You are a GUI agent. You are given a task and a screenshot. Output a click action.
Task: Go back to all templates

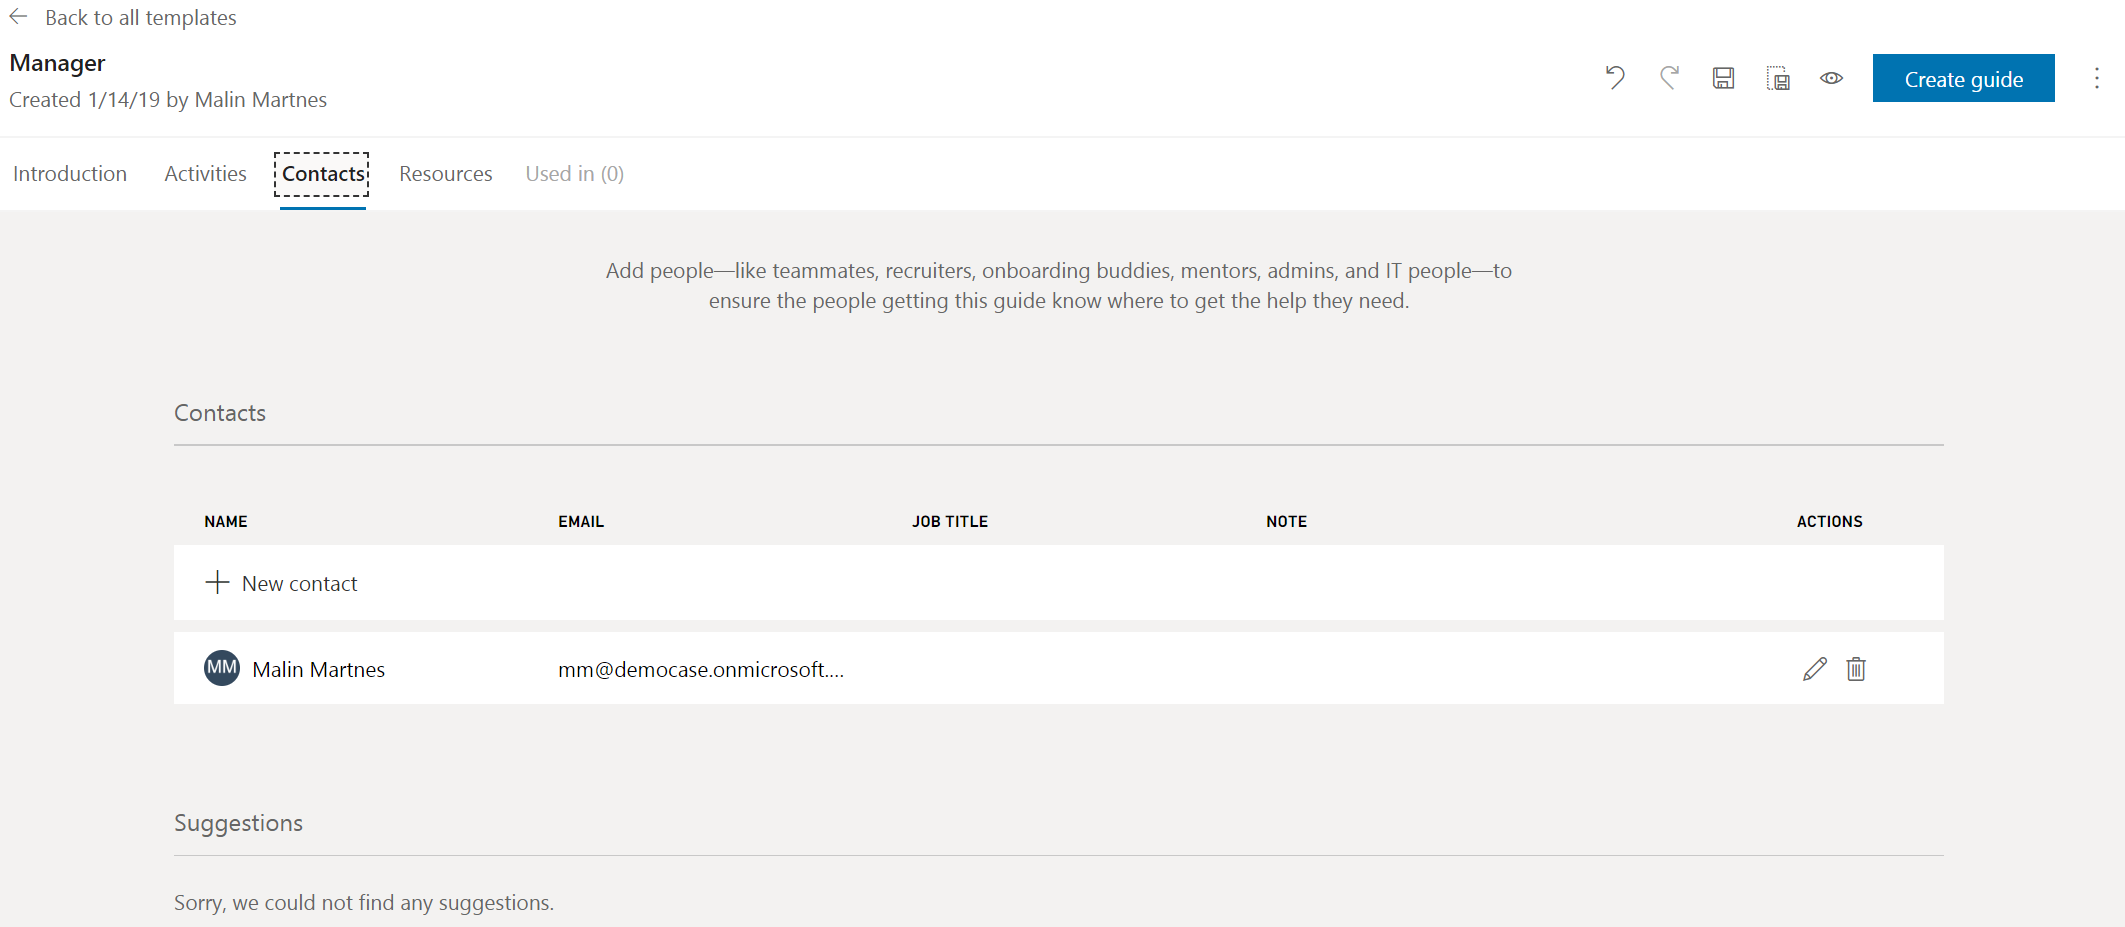coord(140,18)
